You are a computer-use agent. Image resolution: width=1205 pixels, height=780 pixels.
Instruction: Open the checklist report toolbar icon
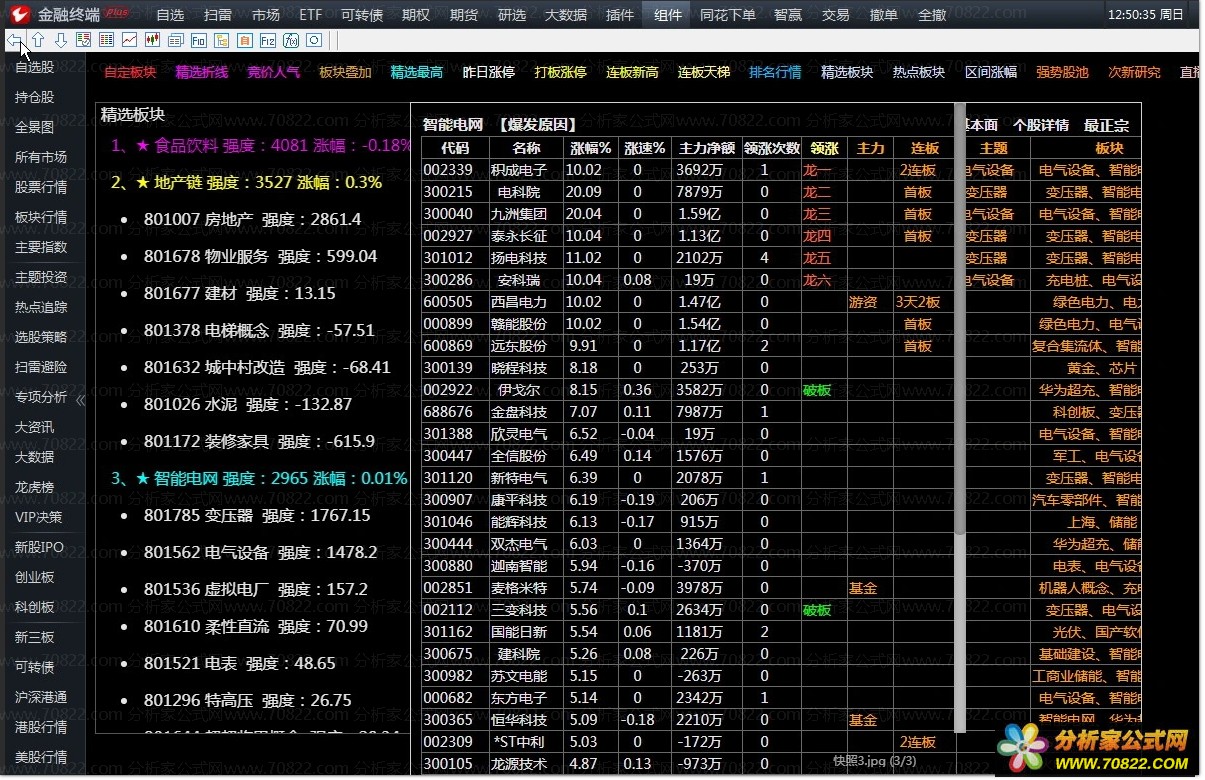pos(83,40)
